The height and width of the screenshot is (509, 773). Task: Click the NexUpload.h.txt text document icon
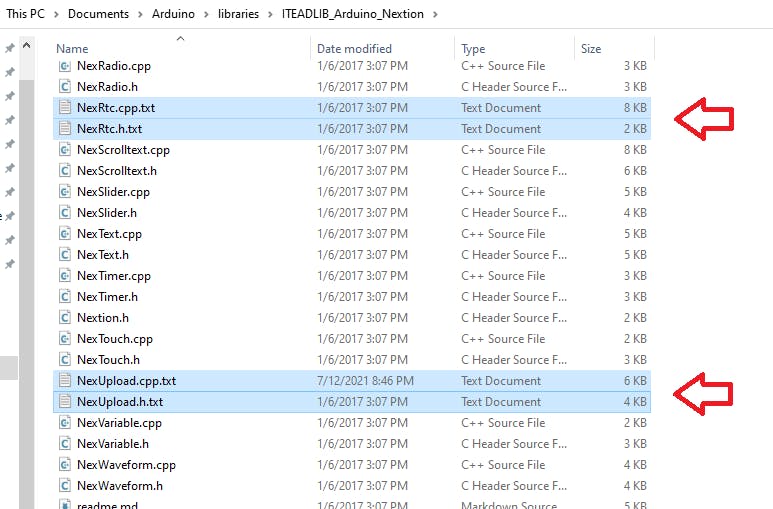[65, 401]
